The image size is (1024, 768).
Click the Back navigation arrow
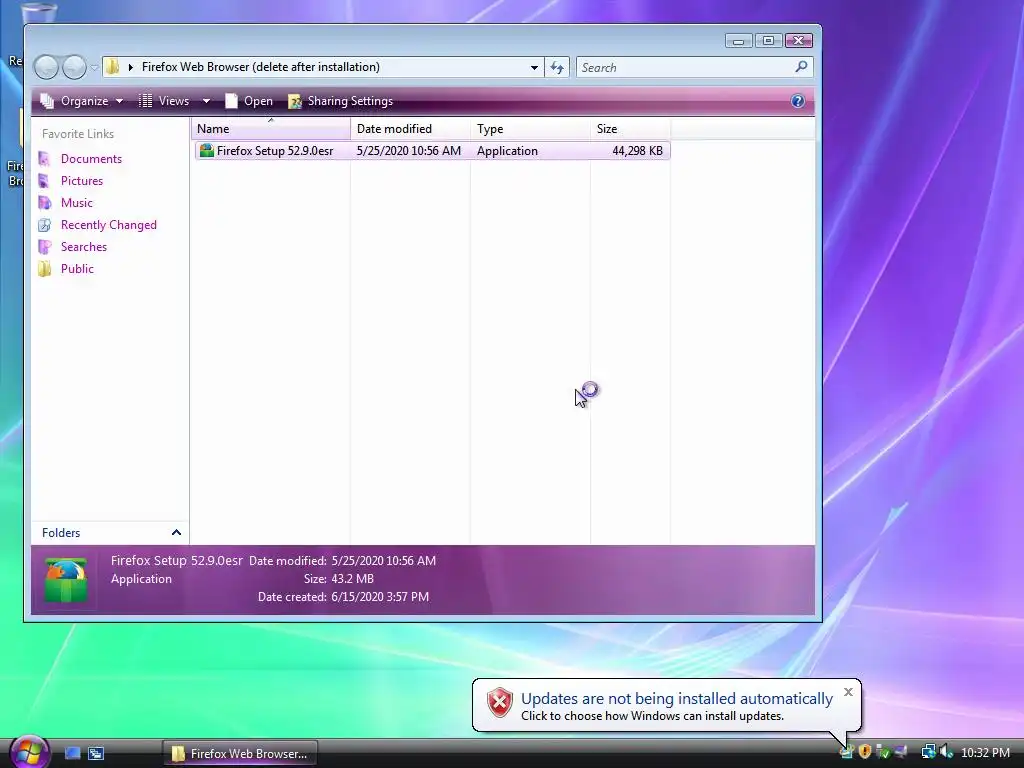coord(46,67)
